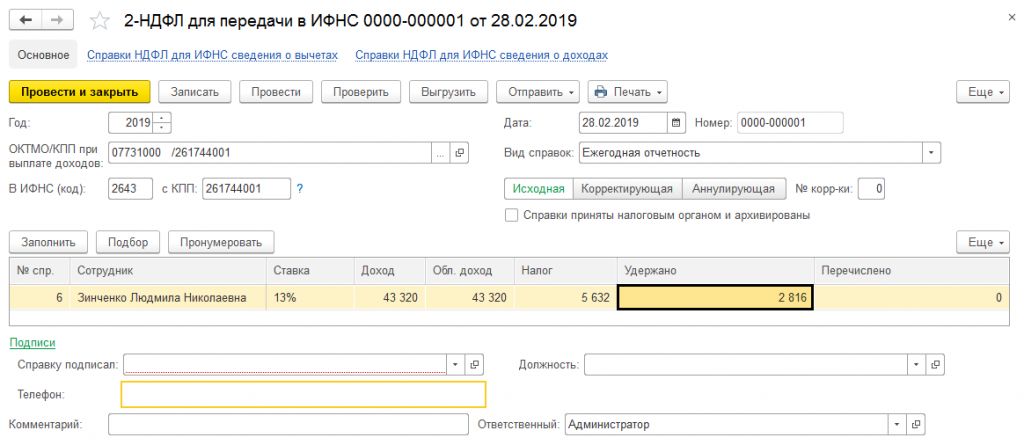Open the Печать dropdown menu
Viewport: 1024px width, 445px height.
click(x=628, y=92)
